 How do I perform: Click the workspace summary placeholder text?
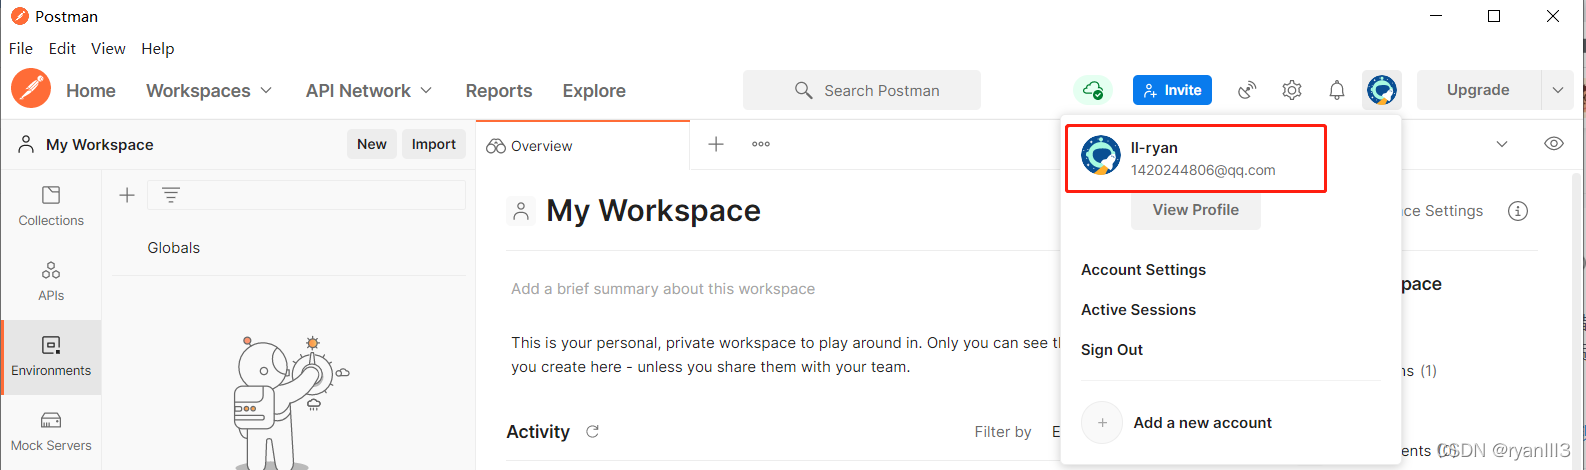click(663, 289)
